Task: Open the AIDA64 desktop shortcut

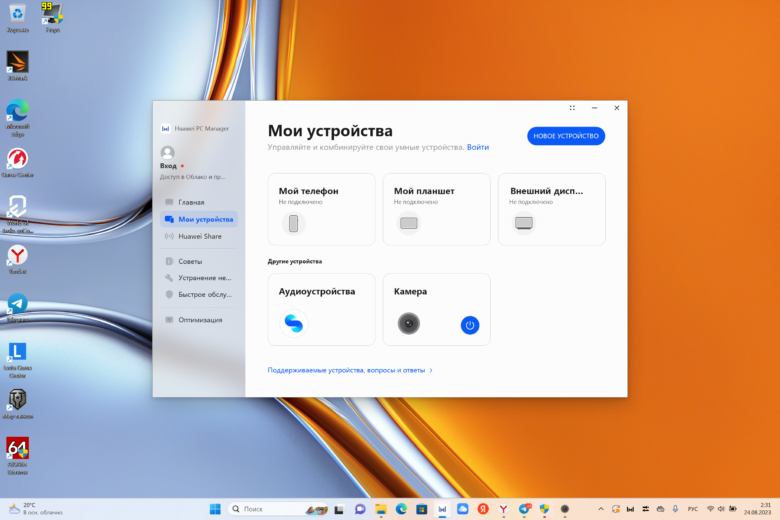Action: pos(17,456)
